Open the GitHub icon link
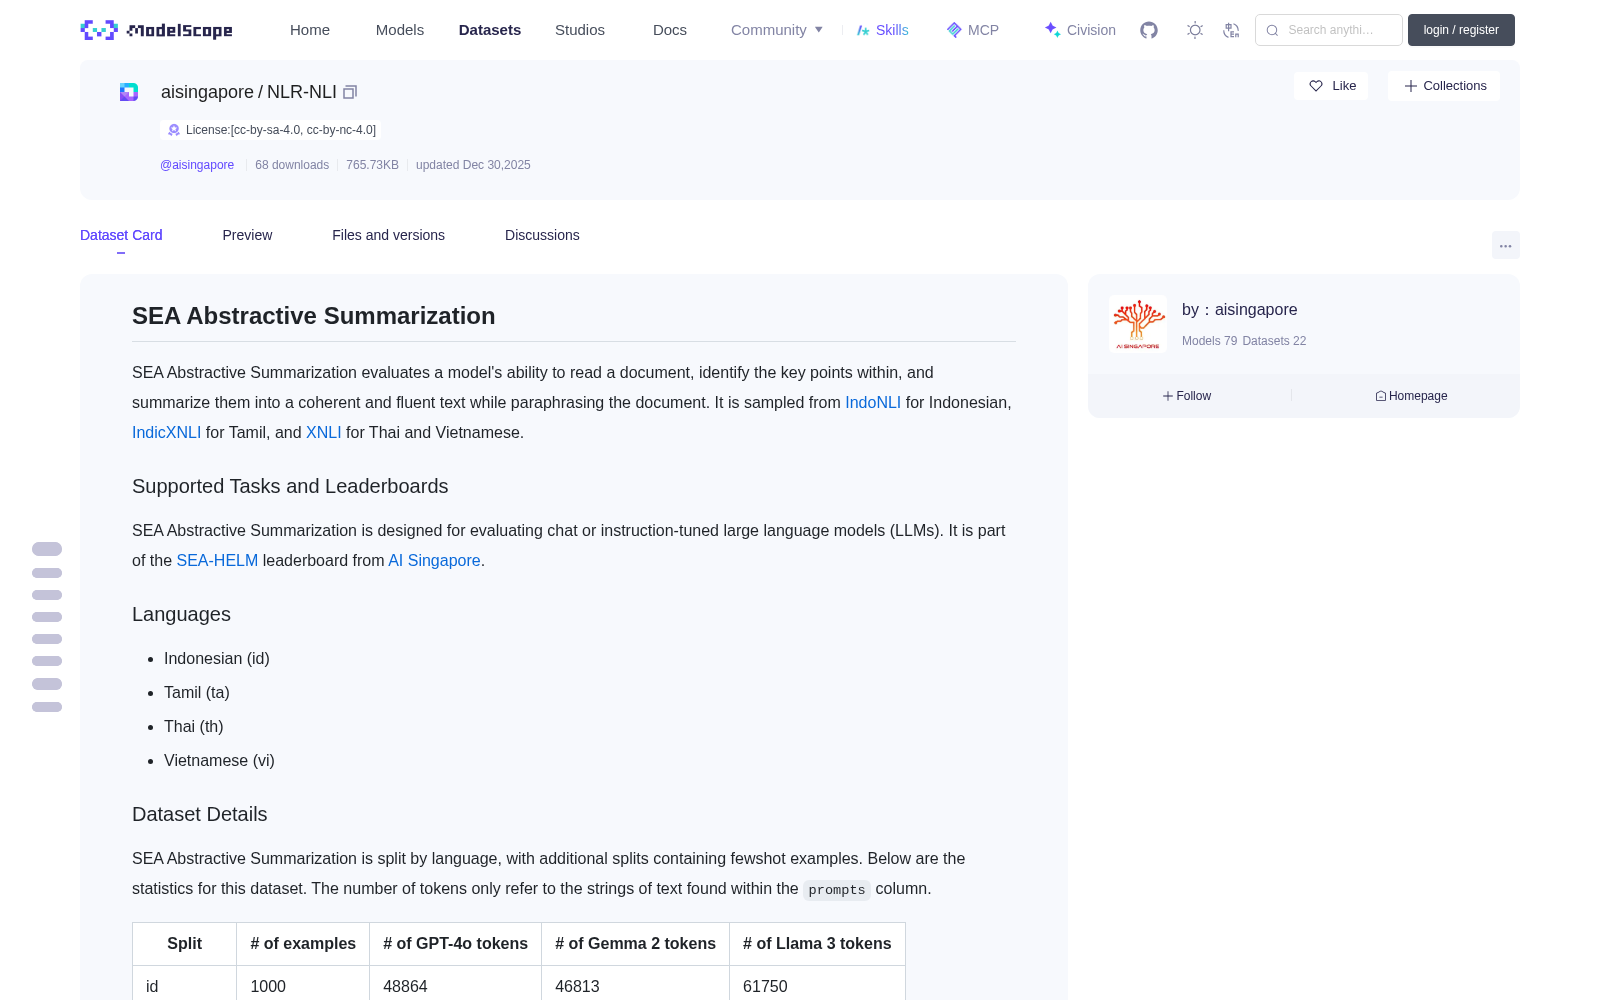 1149,30
